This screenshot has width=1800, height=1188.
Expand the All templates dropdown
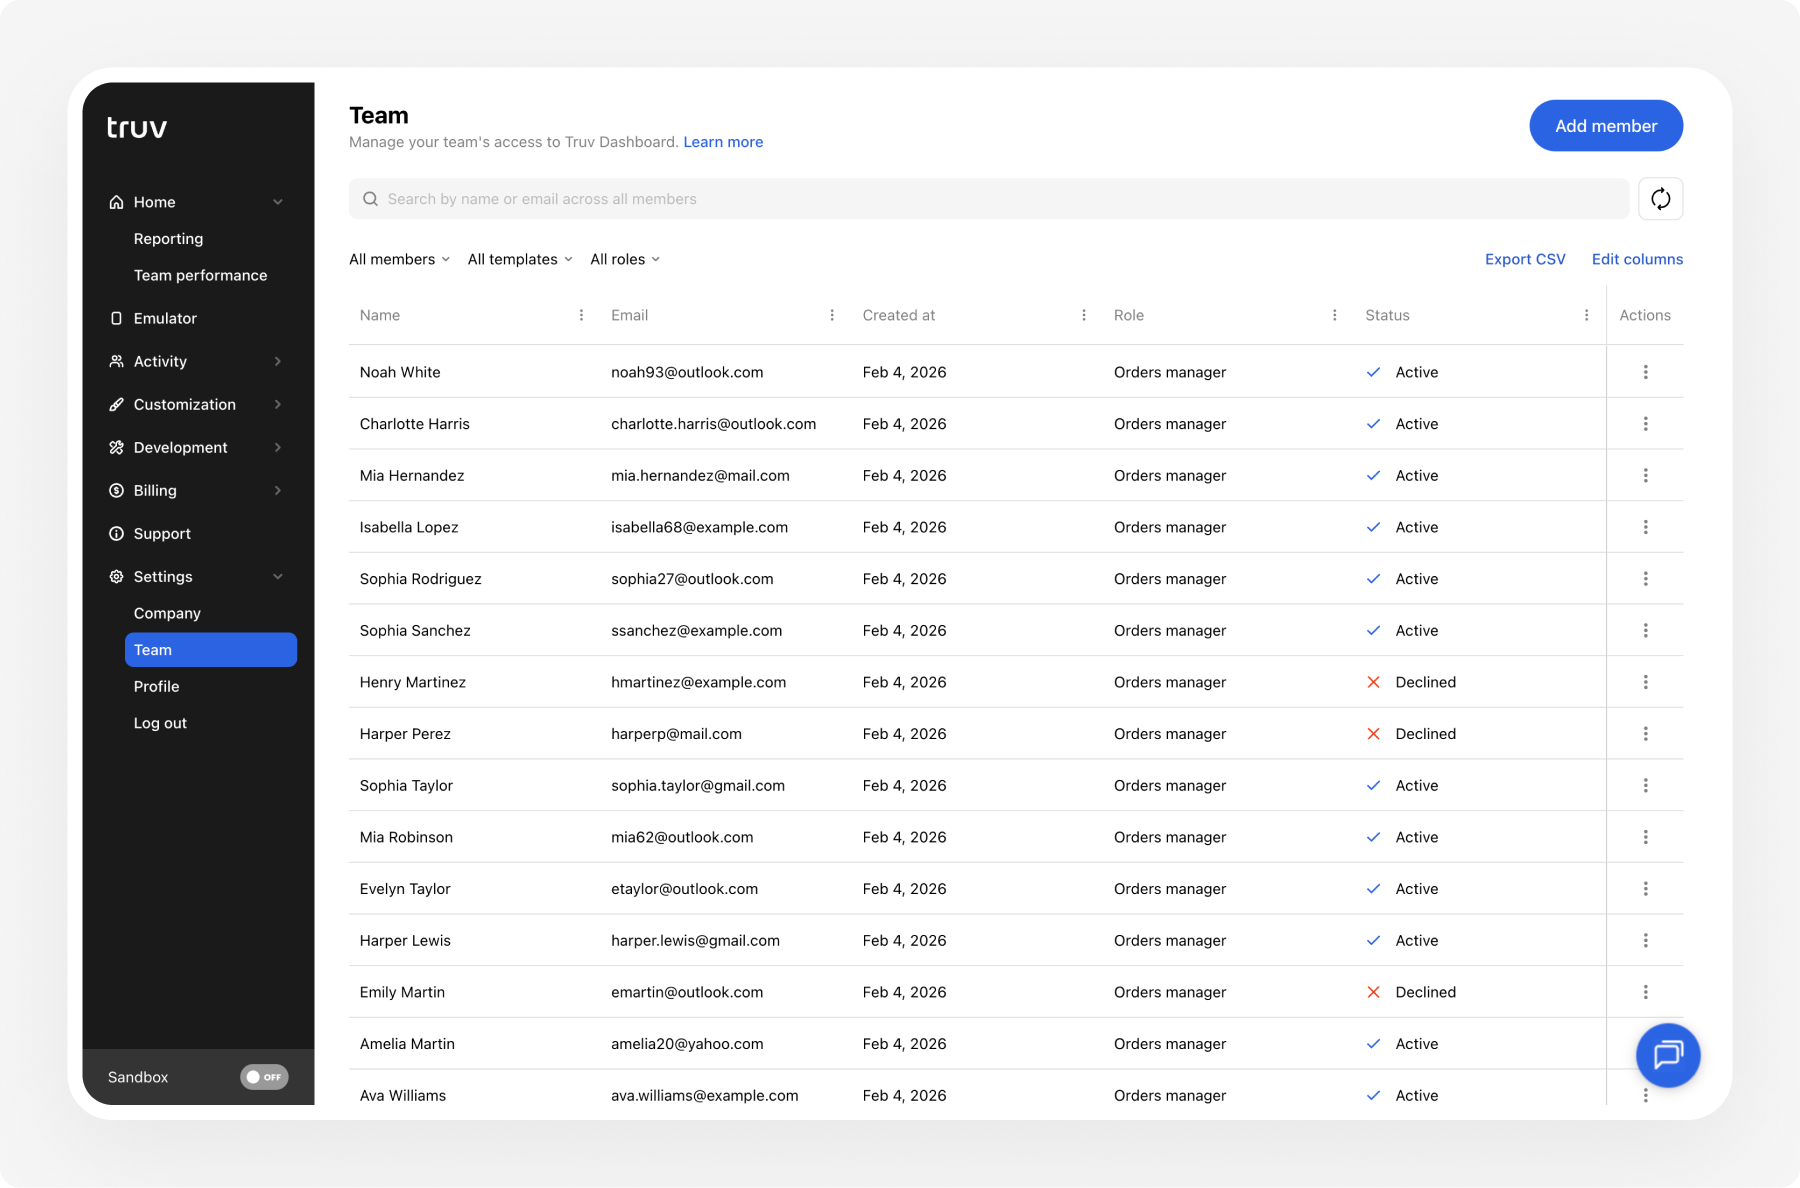point(519,259)
